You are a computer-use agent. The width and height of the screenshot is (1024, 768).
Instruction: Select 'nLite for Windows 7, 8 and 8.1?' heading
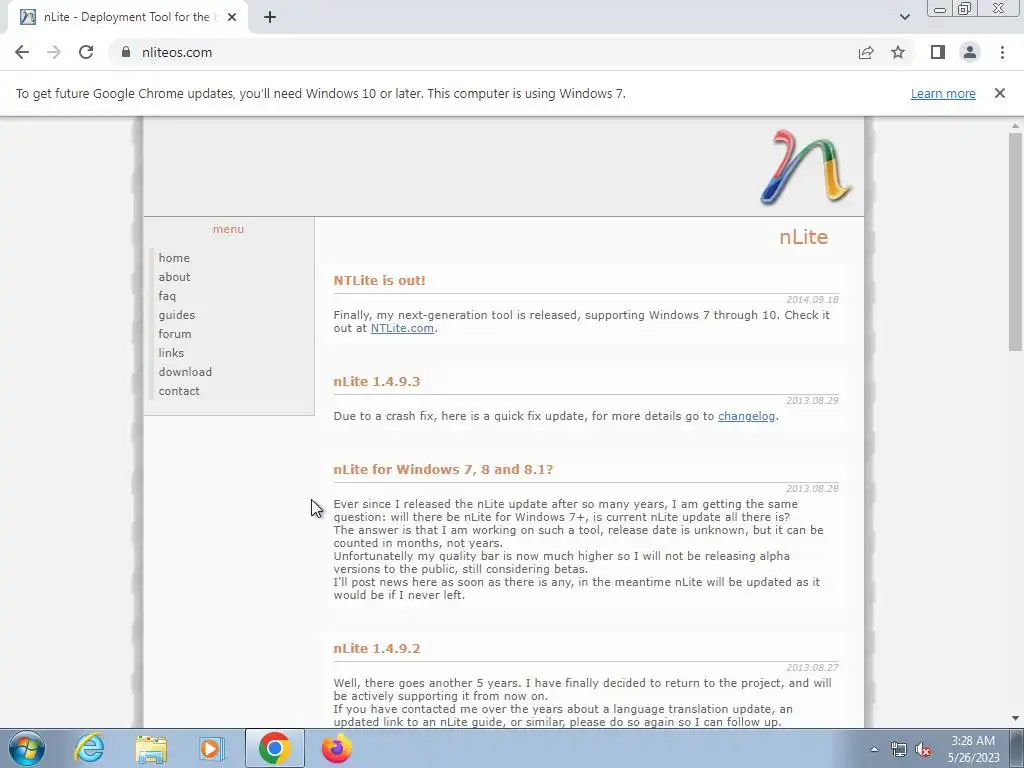pyautogui.click(x=443, y=470)
